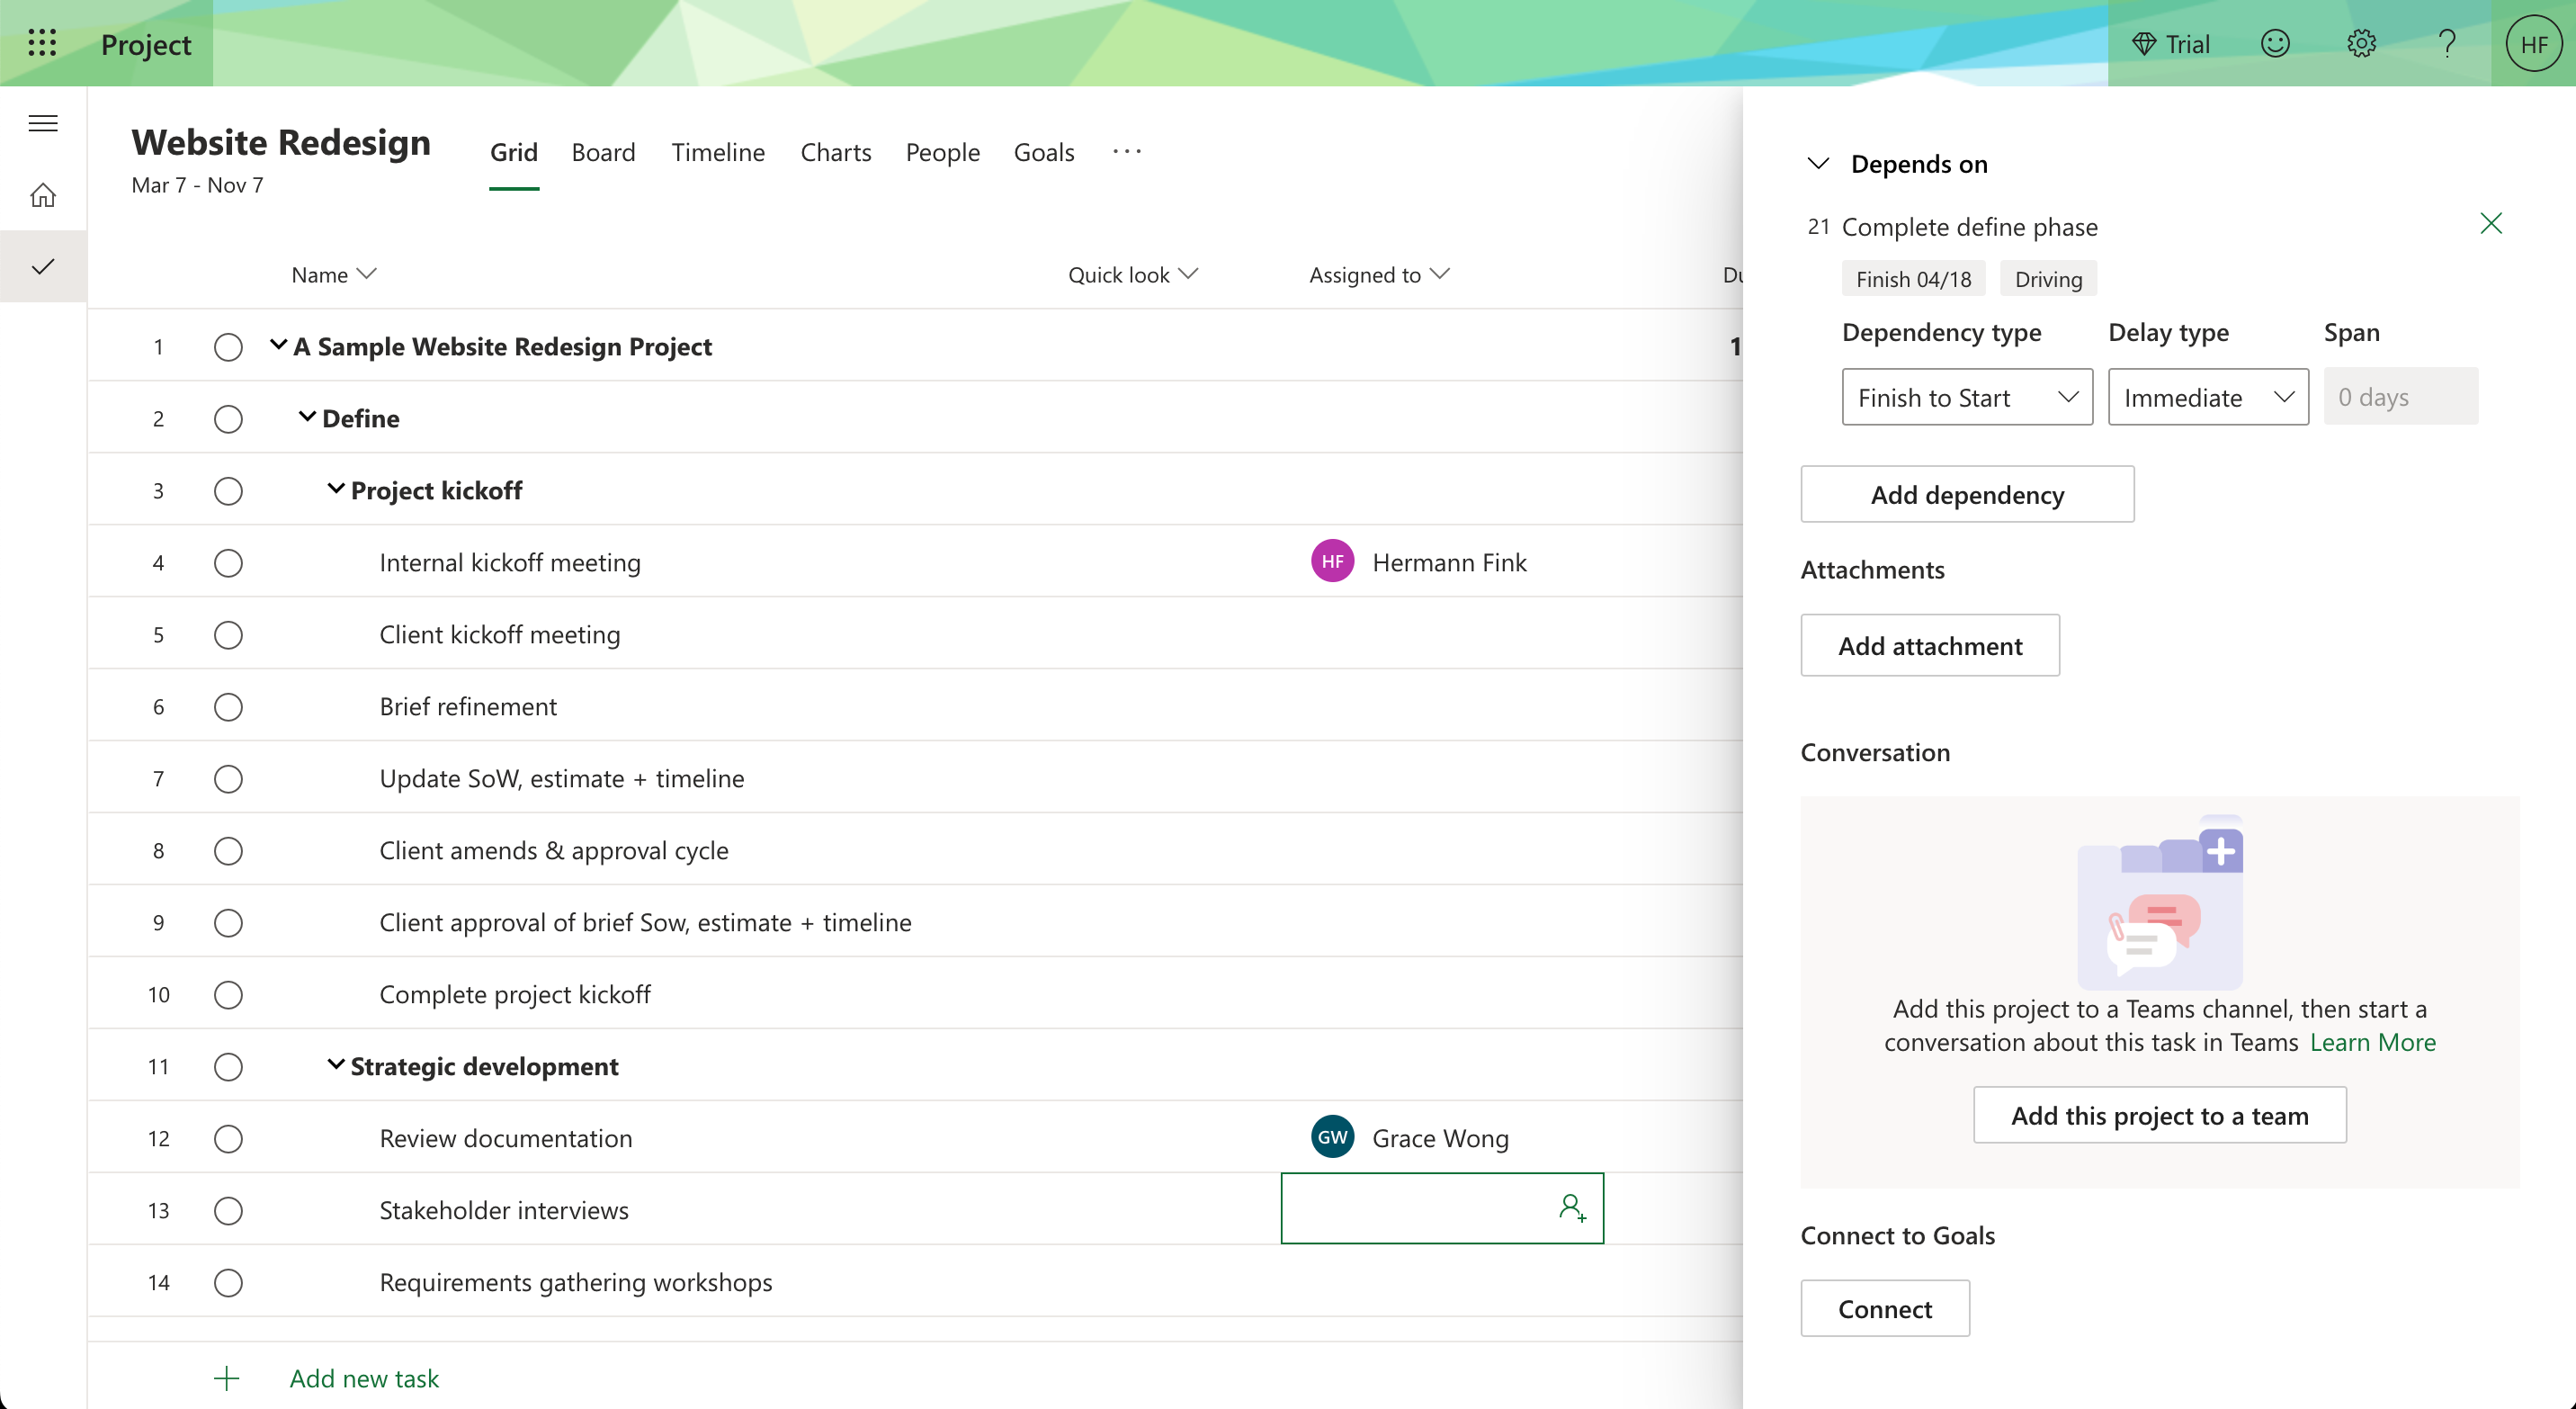
Task: Remove the Complete define phase dependency
Action: click(x=2491, y=223)
